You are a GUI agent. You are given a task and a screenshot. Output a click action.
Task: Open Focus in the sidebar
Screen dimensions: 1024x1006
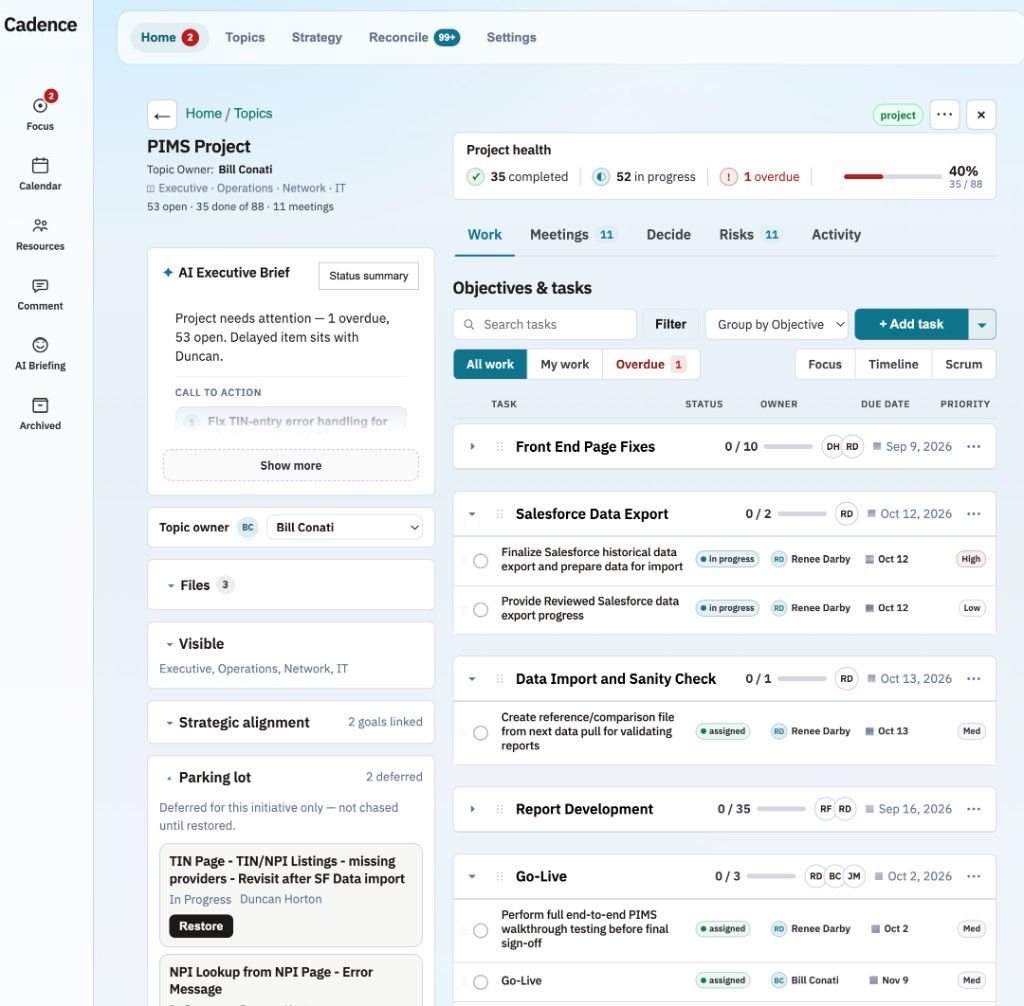pos(40,112)
